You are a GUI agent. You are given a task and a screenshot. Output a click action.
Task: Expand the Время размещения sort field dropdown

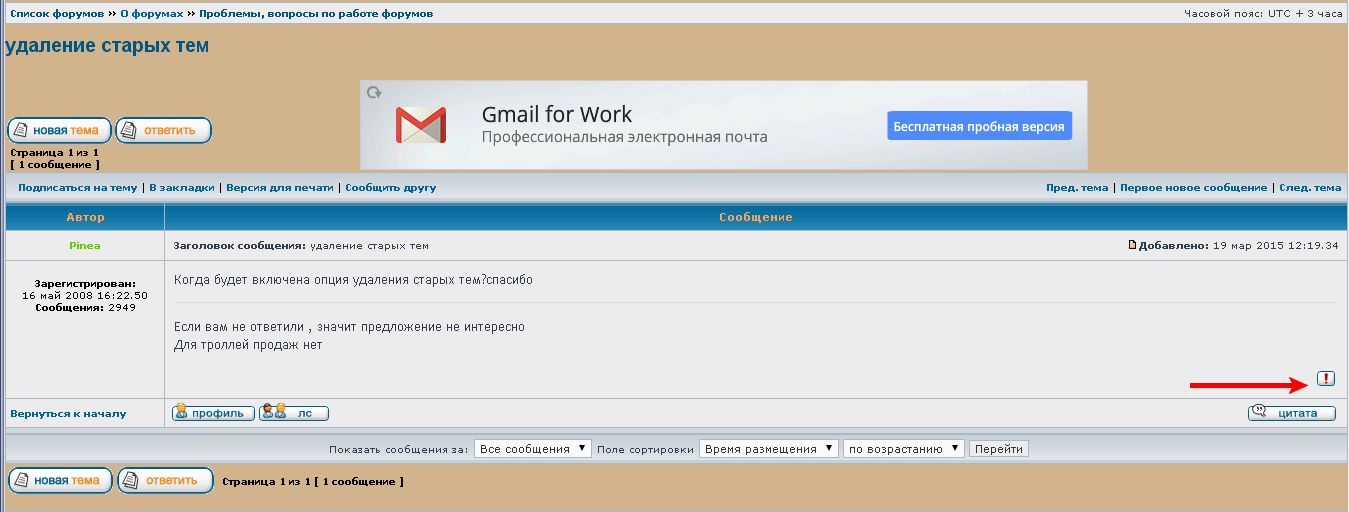[768, 449]
